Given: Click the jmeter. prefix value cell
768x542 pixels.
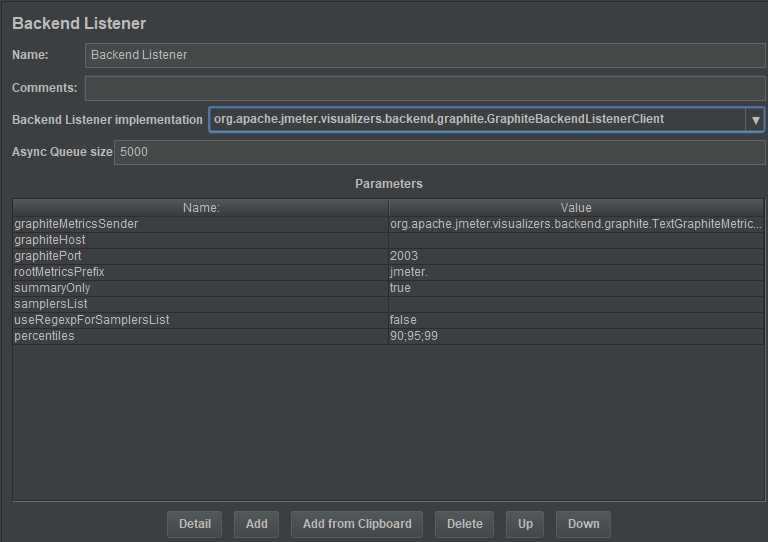Looking at the screenshot, I should 576,272.
